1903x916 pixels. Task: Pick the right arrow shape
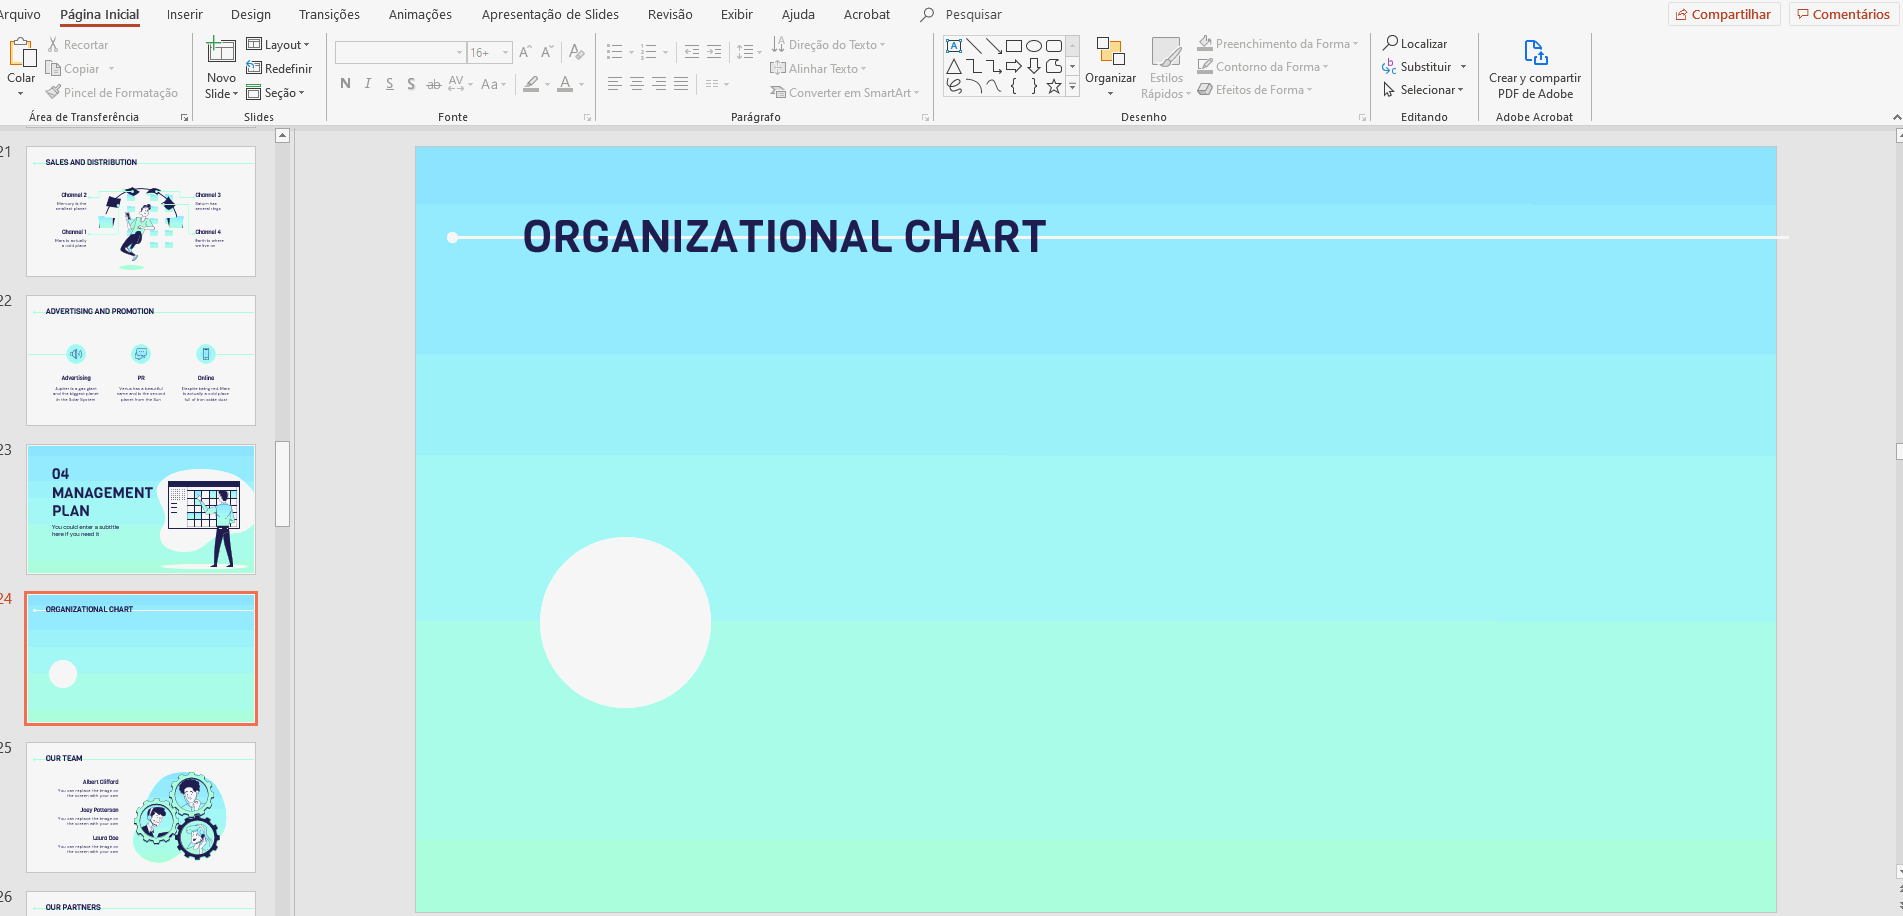click(1014, 66)
